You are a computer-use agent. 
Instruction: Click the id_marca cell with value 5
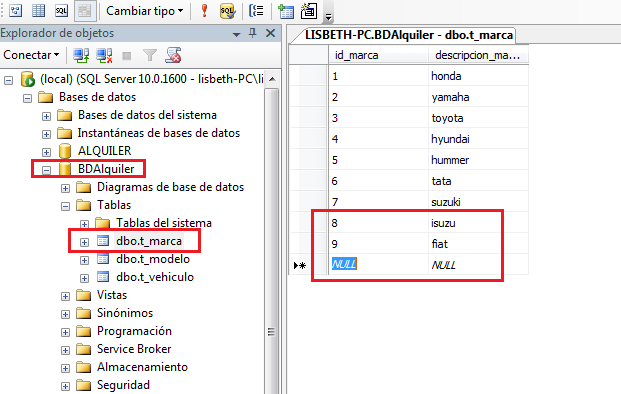point(378,160)
